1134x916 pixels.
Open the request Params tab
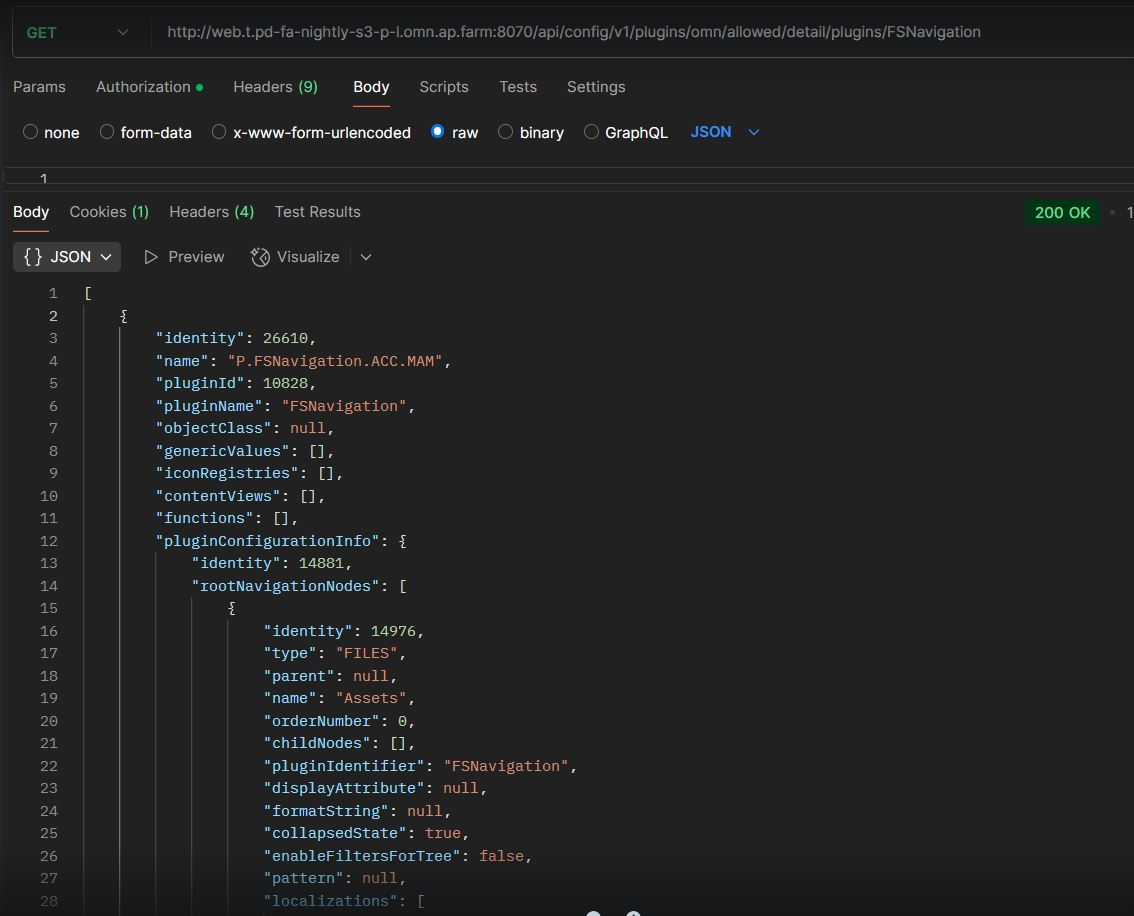[39, 87]
